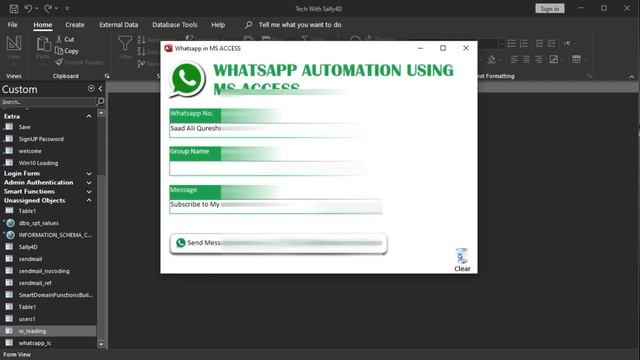Collapse the Unassigned Objects group

point(89,200)
